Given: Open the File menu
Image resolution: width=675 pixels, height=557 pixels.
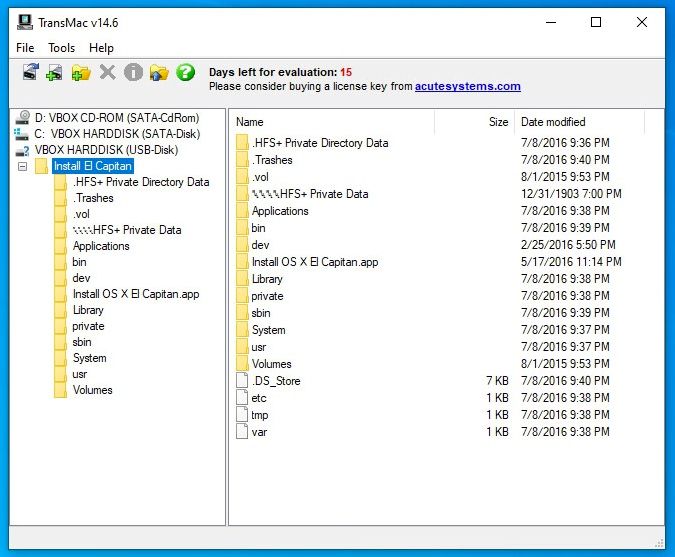Looking at the screenshot, I should 25,48.
